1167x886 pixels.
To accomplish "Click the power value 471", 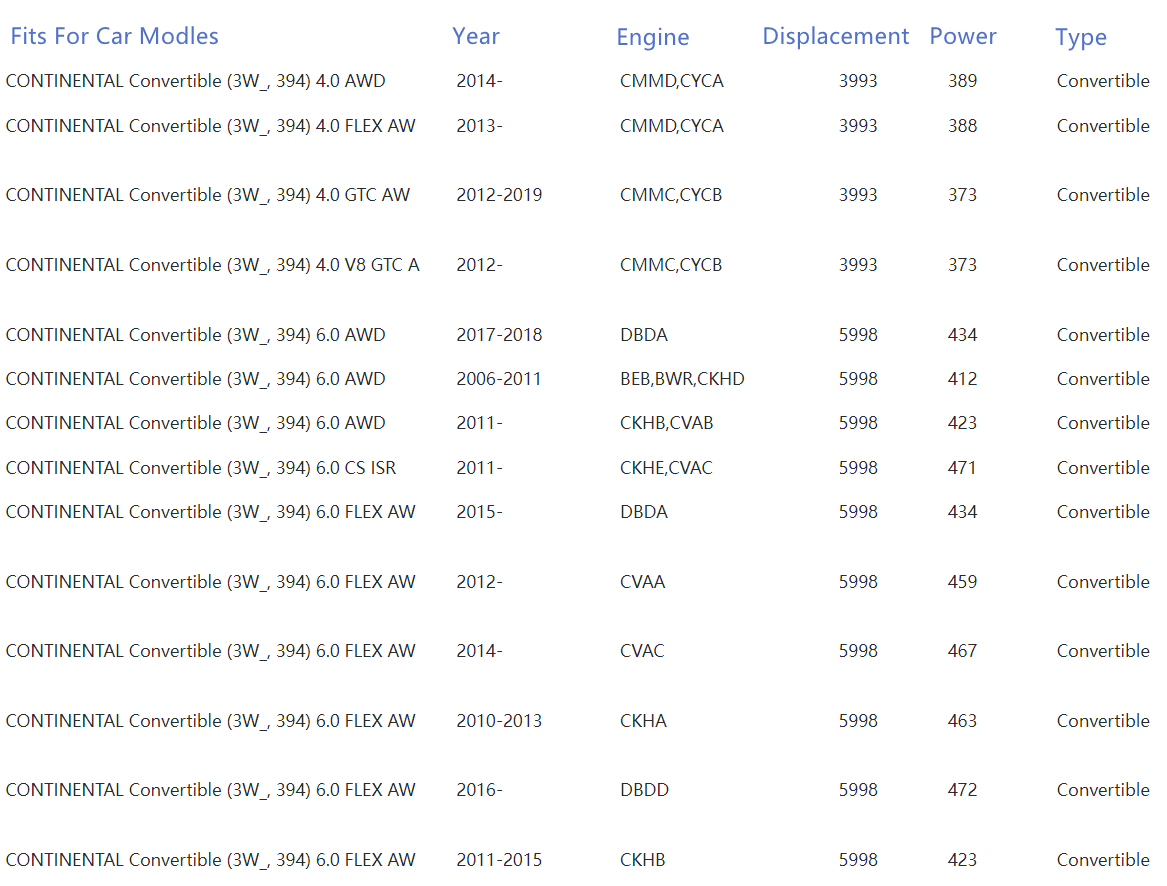I will (x=962, y=468).
